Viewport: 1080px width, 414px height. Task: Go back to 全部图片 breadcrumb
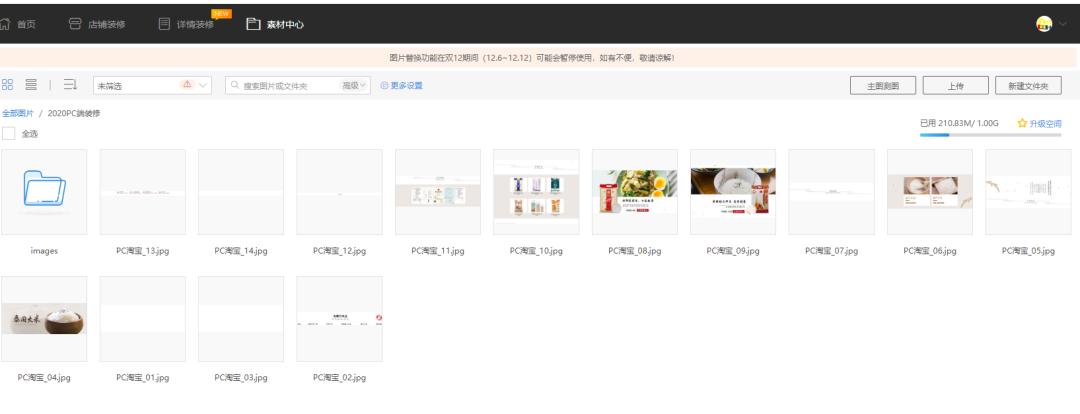(x=18, y=113)
